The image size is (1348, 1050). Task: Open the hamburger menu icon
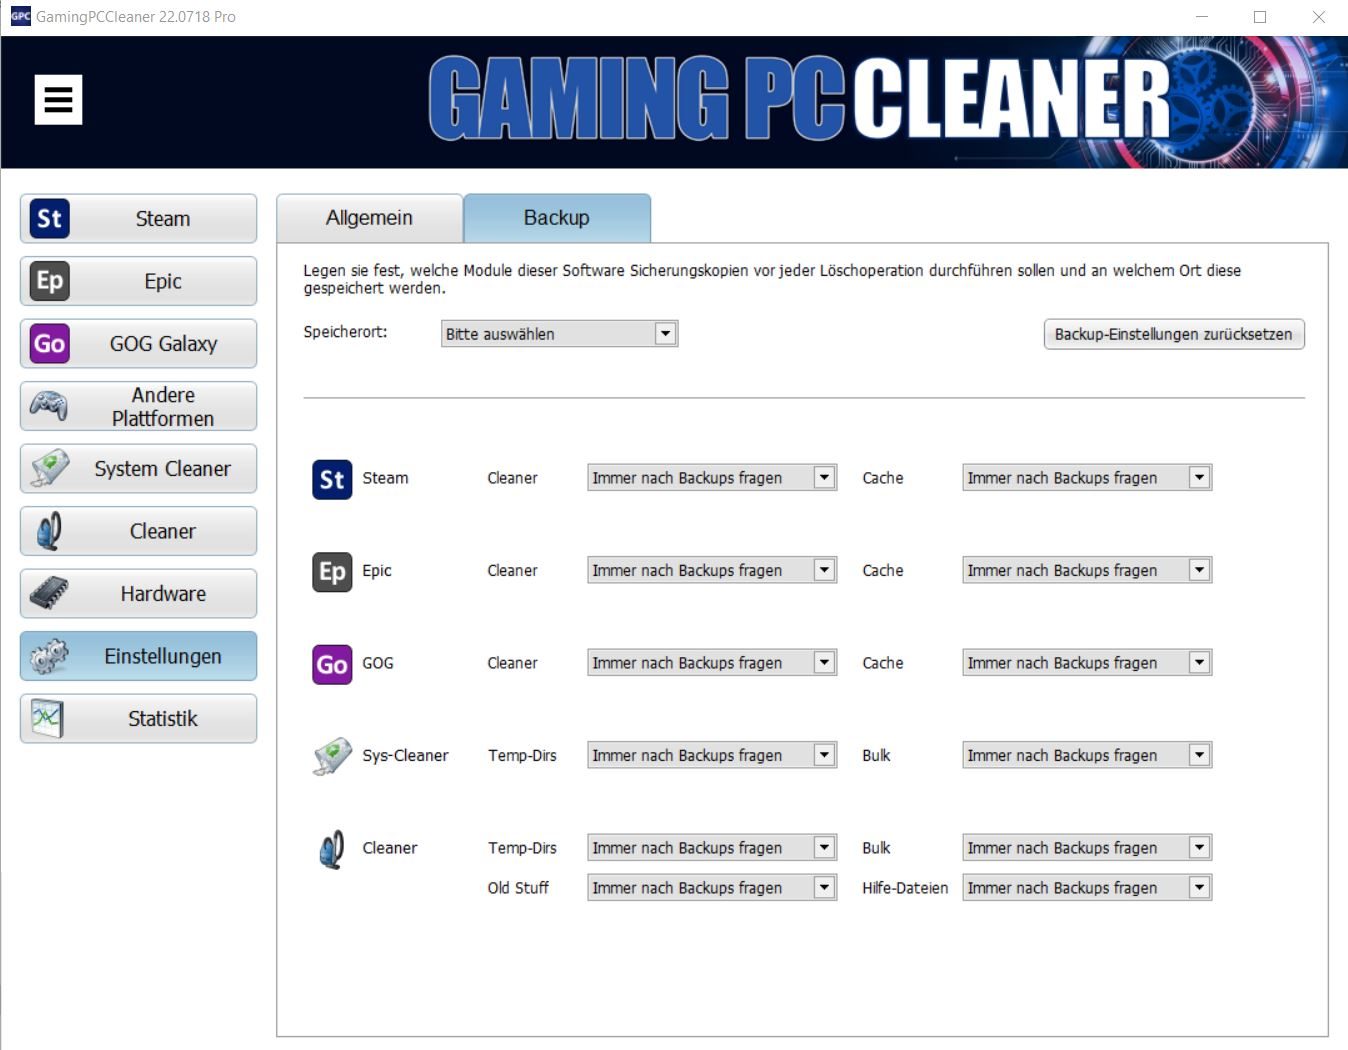pos(58,100)
